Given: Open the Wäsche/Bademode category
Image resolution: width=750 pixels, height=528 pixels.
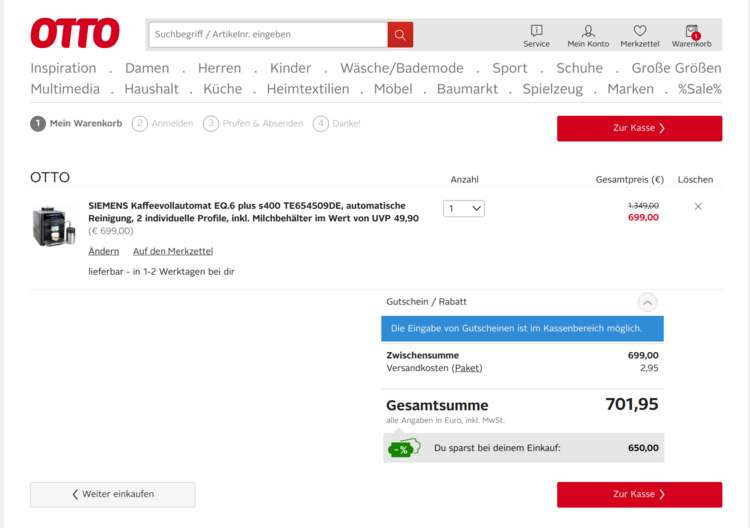Looking at the screenshot, I should [x=402, y=68].
